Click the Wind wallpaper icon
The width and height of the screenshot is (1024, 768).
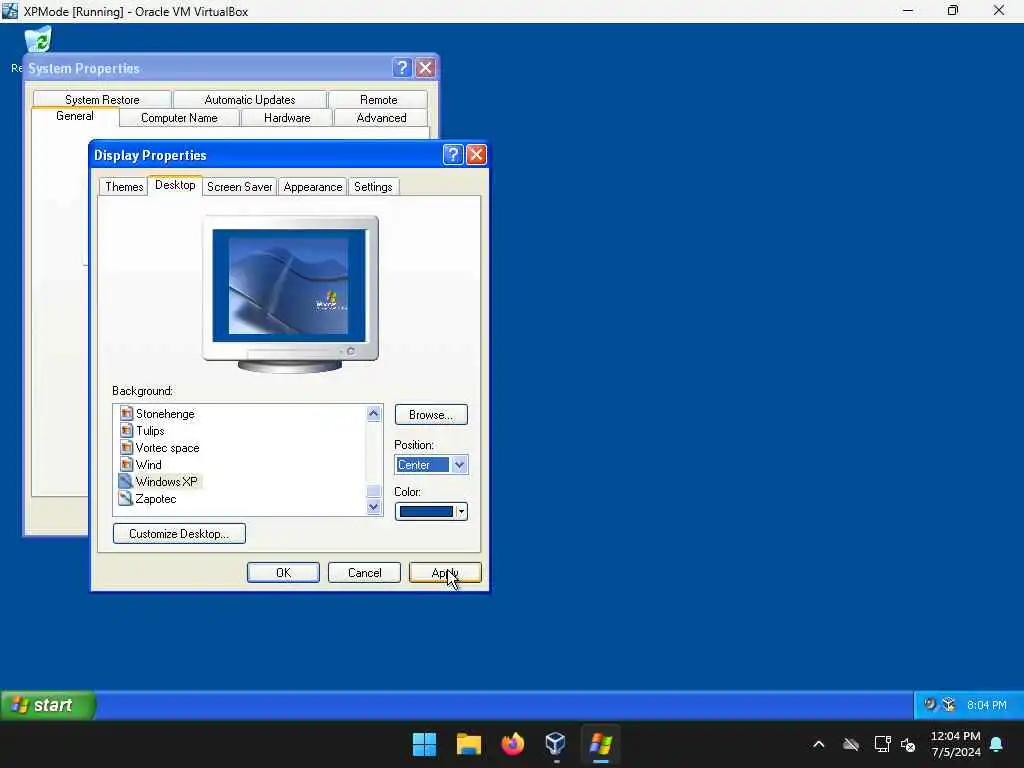[127, 465]
